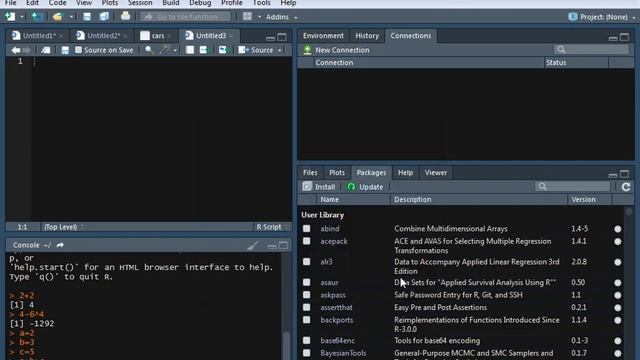Click the base64enc package remove icon
The width and height of the screenshot is (640, 360).
[x=618, y=341]
